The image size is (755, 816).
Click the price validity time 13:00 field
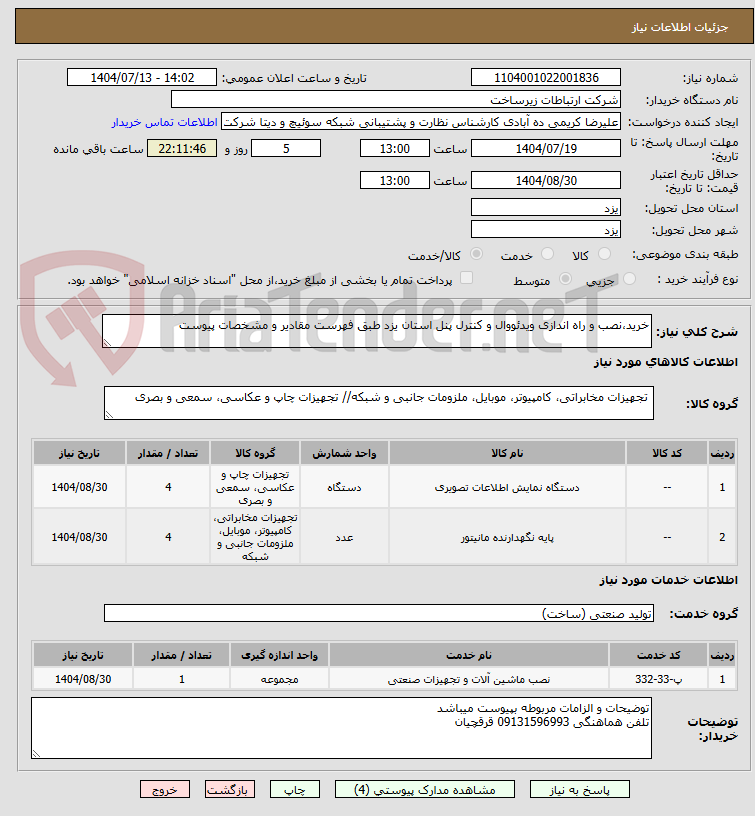(x=395, y=181)
